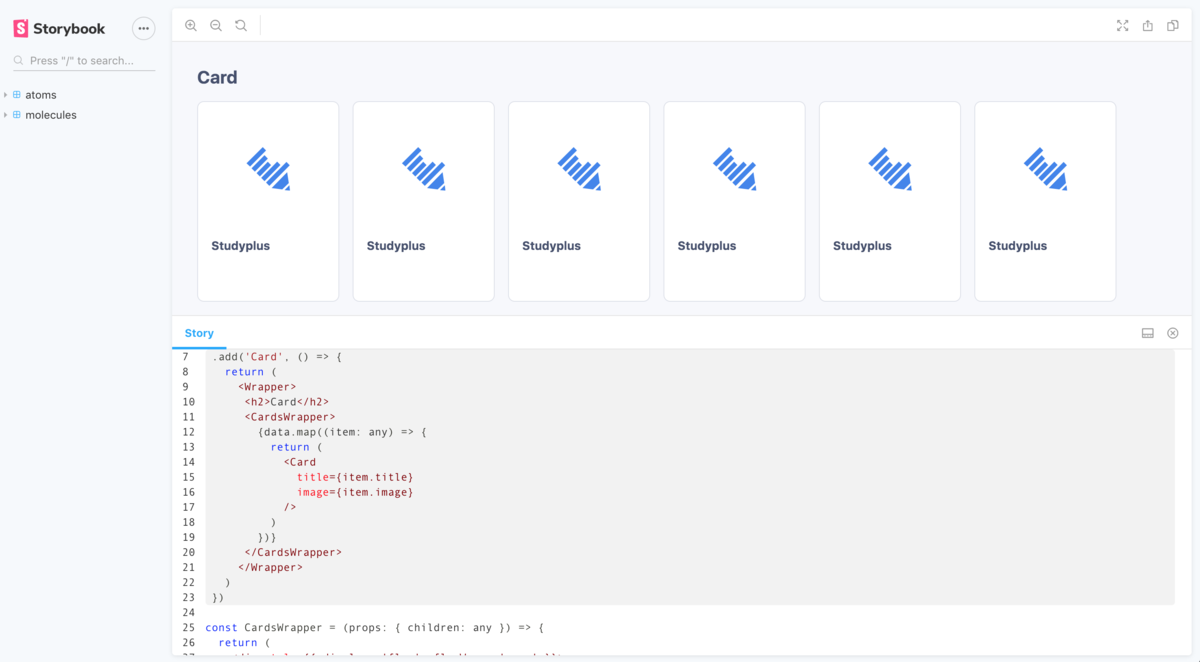
Task: Select the atoms tree item
Action: tap(41, 95)
